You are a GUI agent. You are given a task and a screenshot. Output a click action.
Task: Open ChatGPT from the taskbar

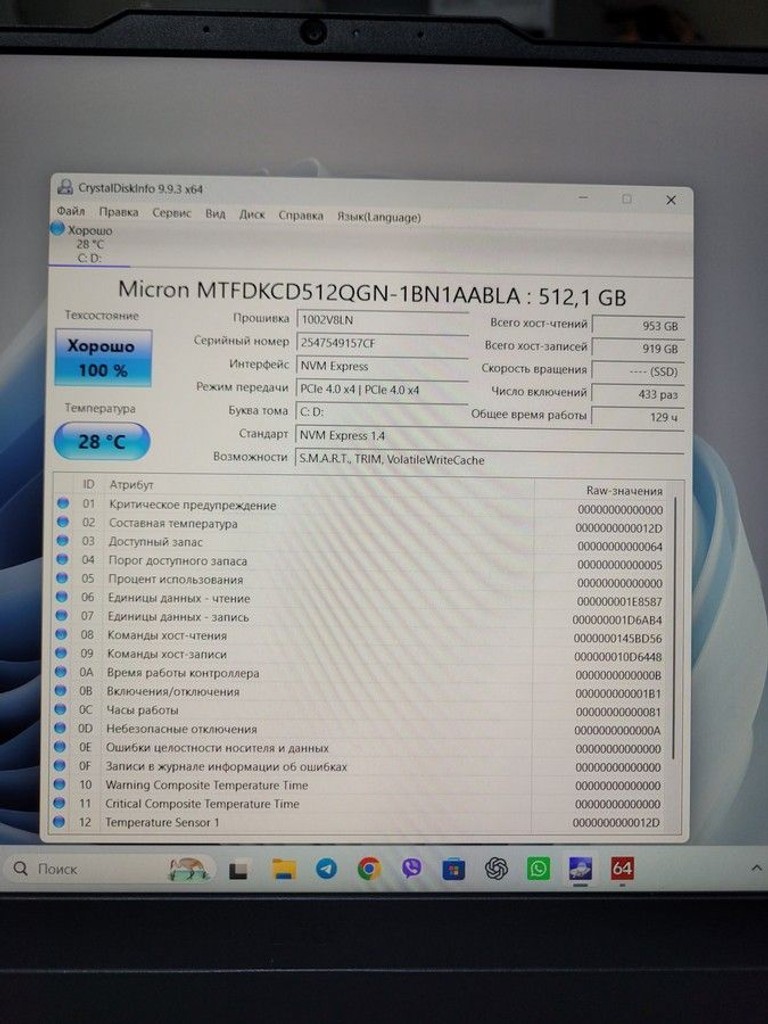point(496,869)
